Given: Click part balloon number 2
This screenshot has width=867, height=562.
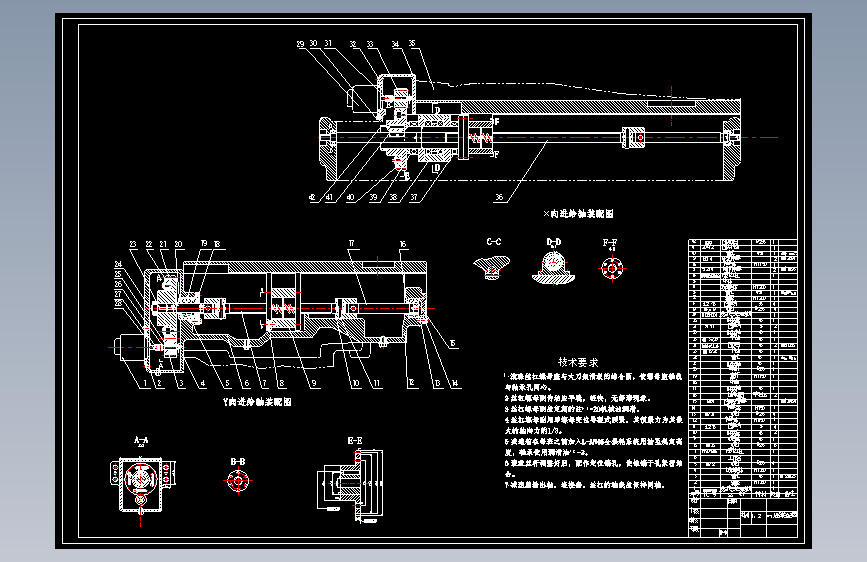Looking at the screenshot, I should click(x=159, y=383).
